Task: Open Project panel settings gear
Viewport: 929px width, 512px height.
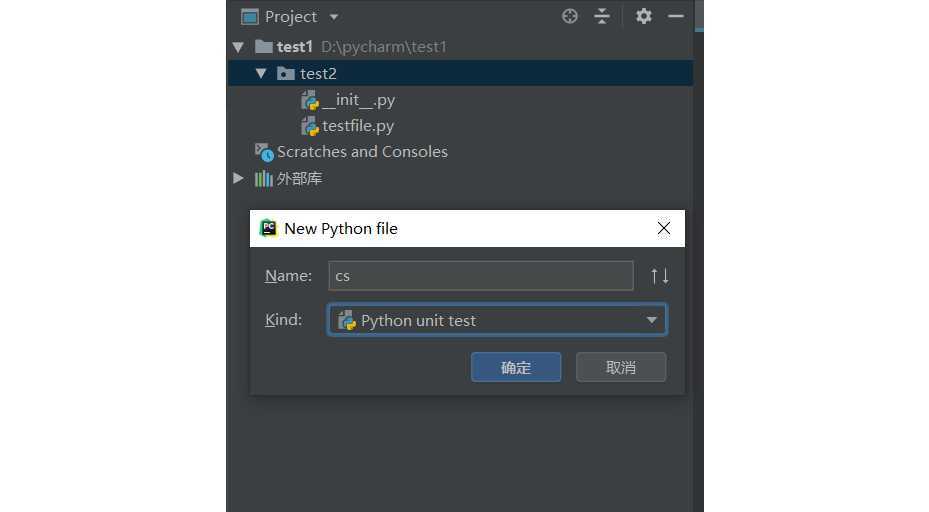Action: tap(644, 16)
